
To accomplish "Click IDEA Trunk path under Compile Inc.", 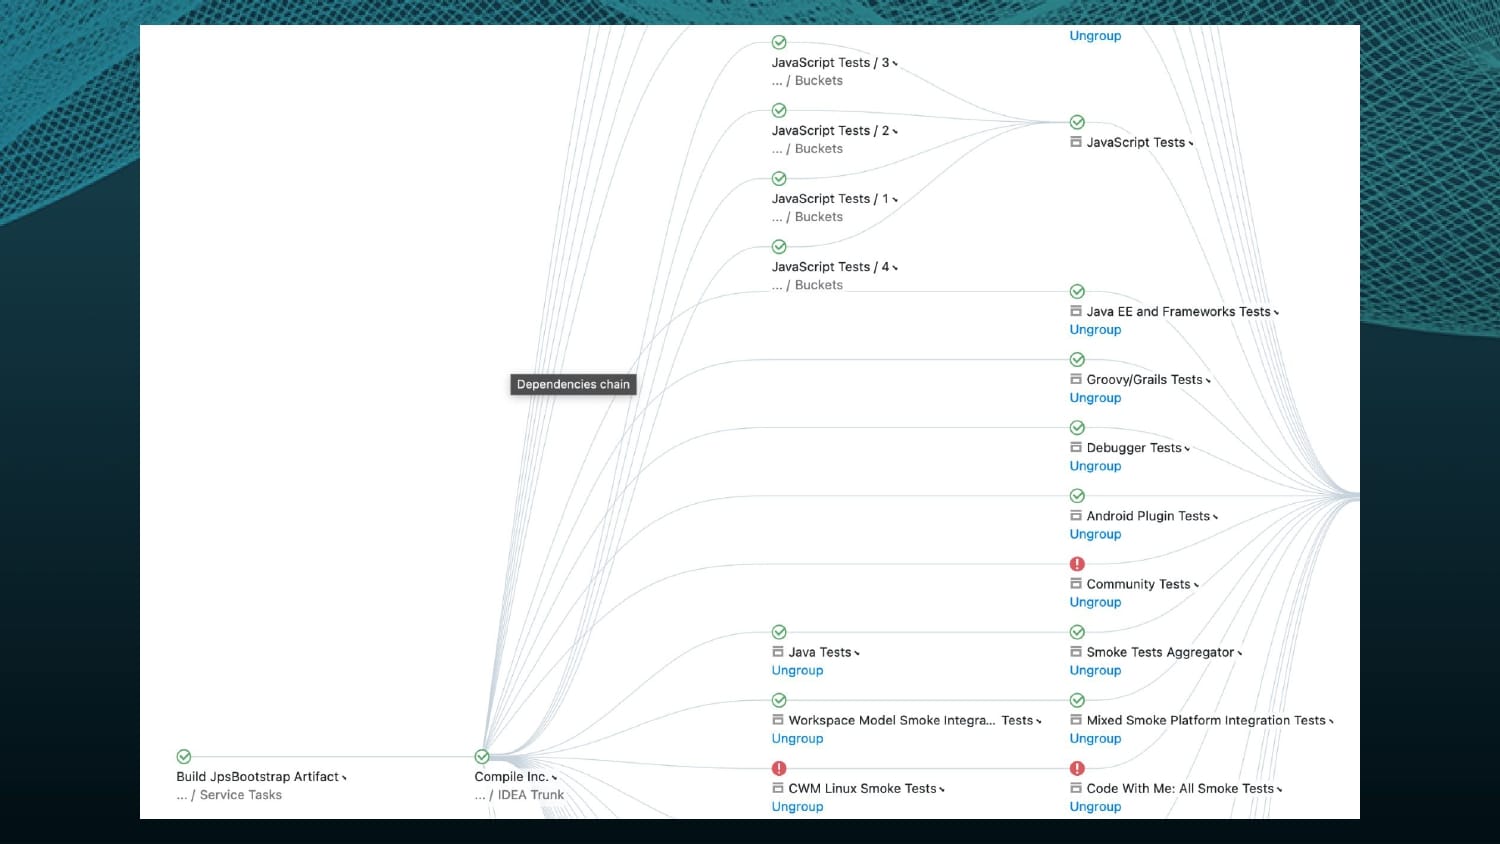I will [x=531, y=795].
